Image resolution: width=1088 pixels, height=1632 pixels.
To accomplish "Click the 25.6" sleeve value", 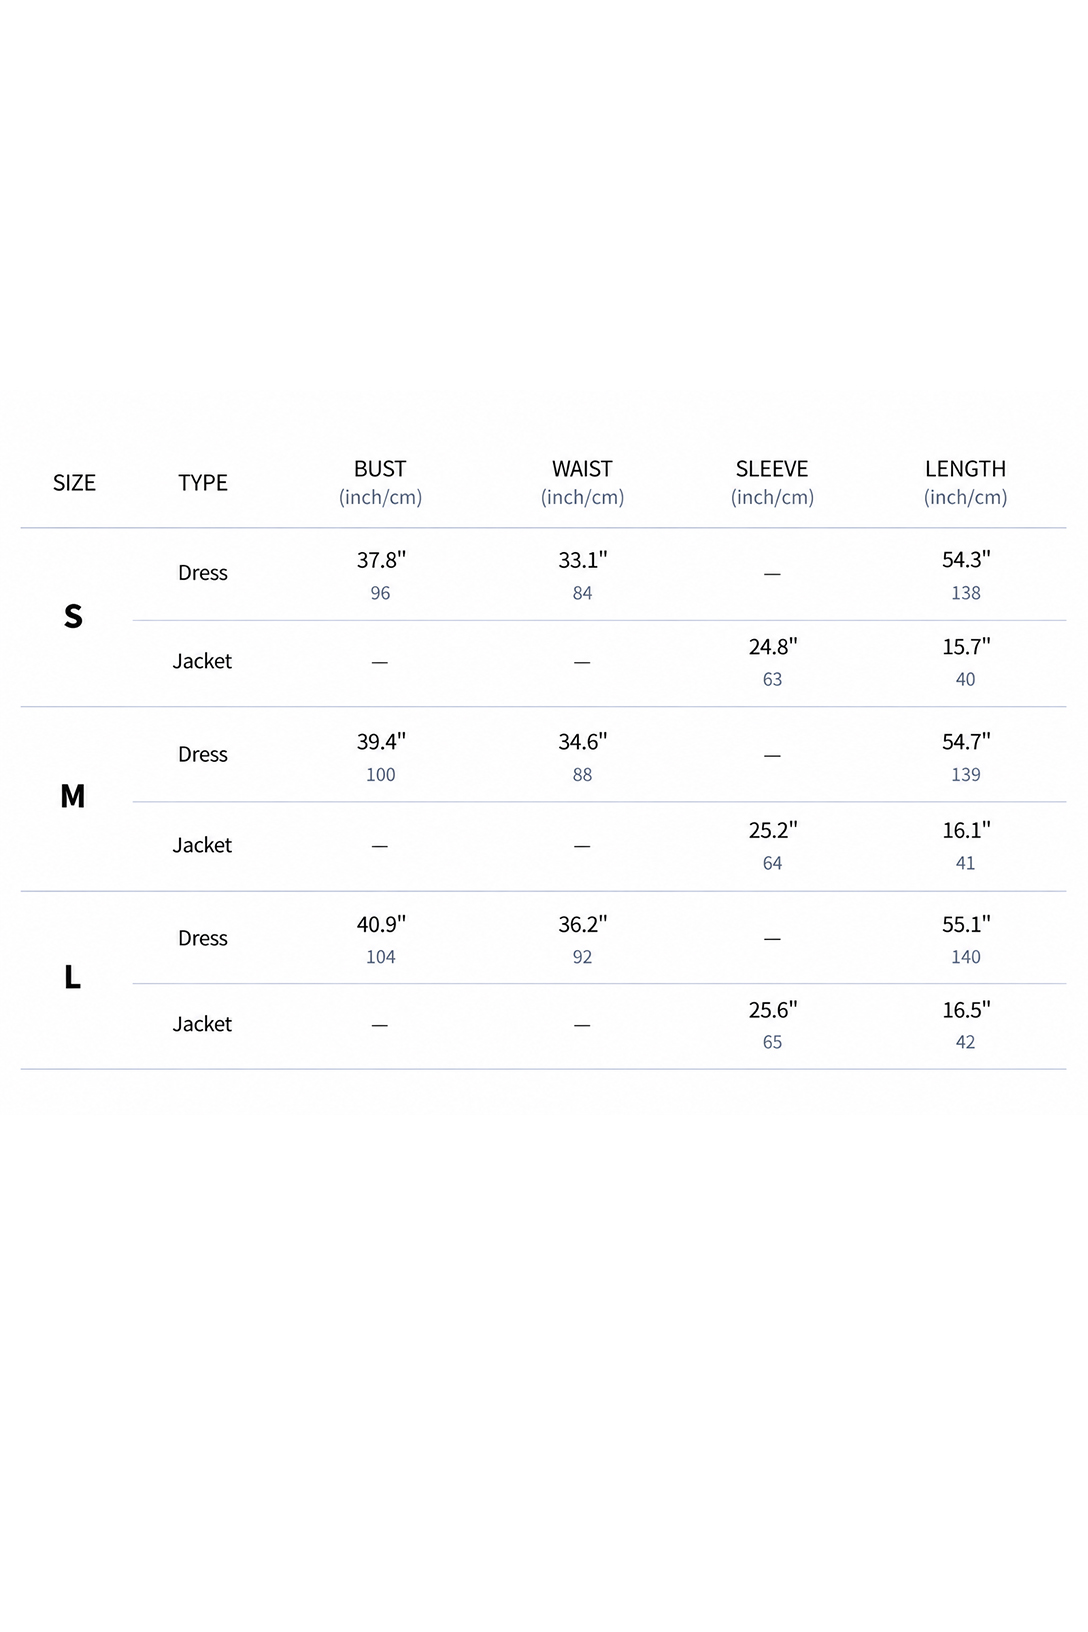I will 773,1010.
